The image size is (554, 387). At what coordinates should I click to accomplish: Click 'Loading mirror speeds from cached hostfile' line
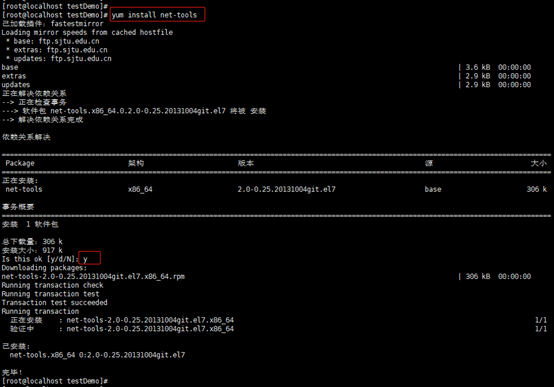coord(87,33)
